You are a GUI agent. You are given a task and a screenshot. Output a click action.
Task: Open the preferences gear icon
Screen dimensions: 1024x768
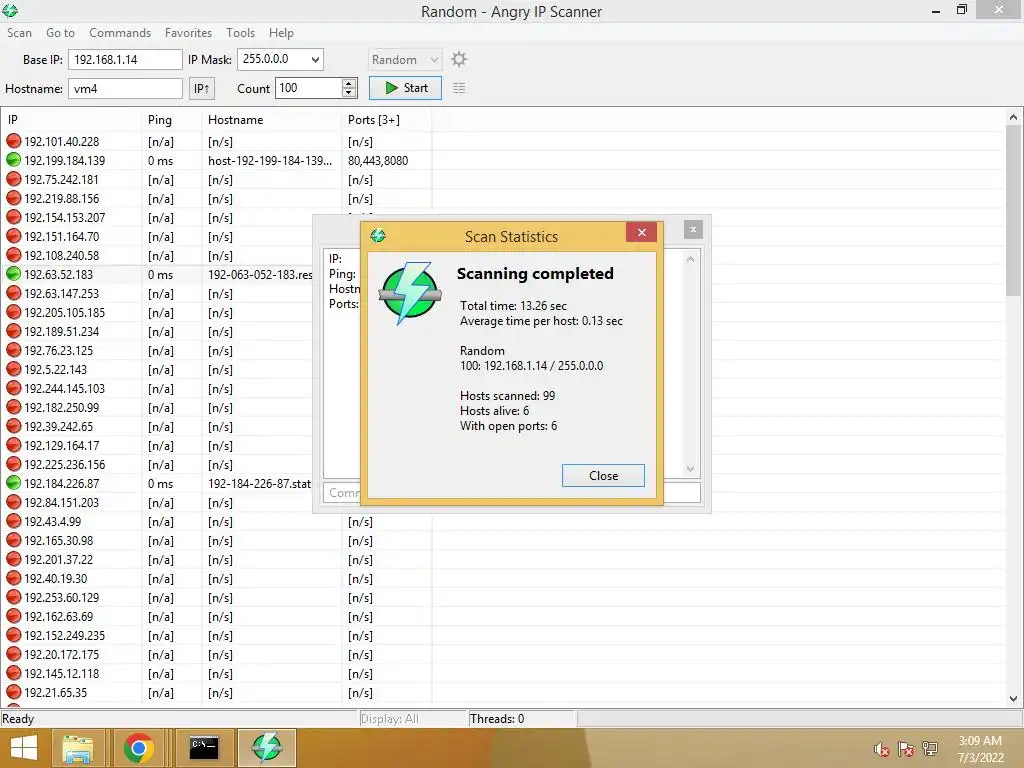click(459, 59)
